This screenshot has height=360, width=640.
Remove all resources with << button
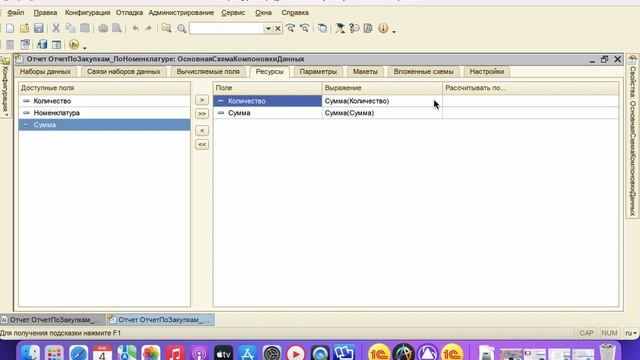[202, 144]
